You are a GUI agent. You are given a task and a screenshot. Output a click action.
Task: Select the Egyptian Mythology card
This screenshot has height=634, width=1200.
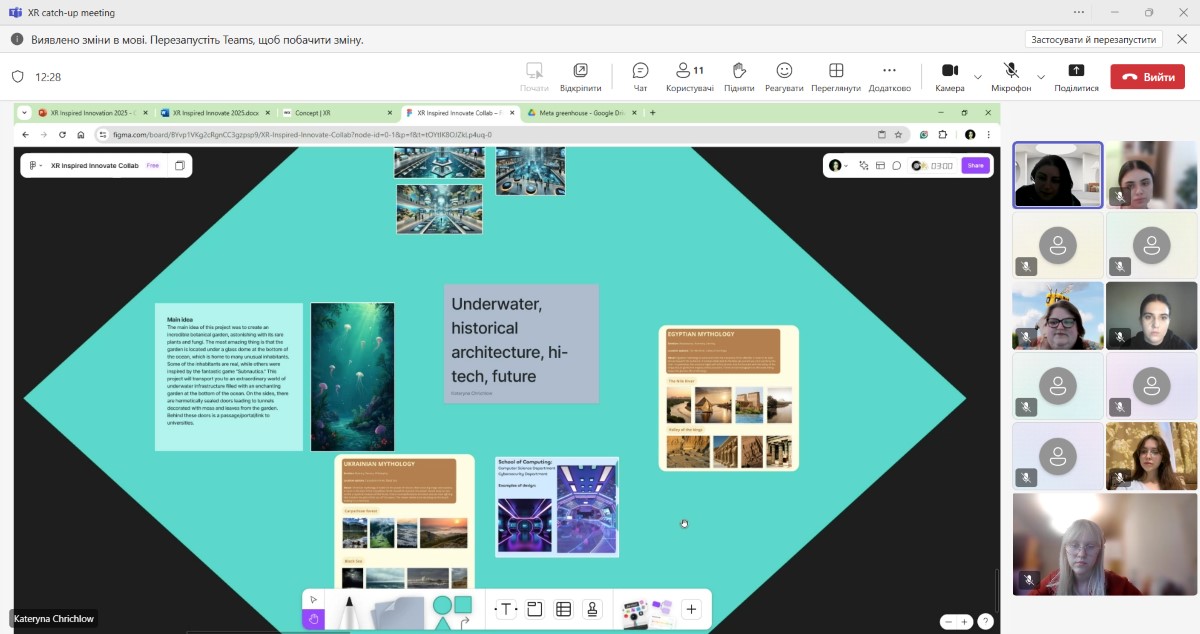coord(729,398)
